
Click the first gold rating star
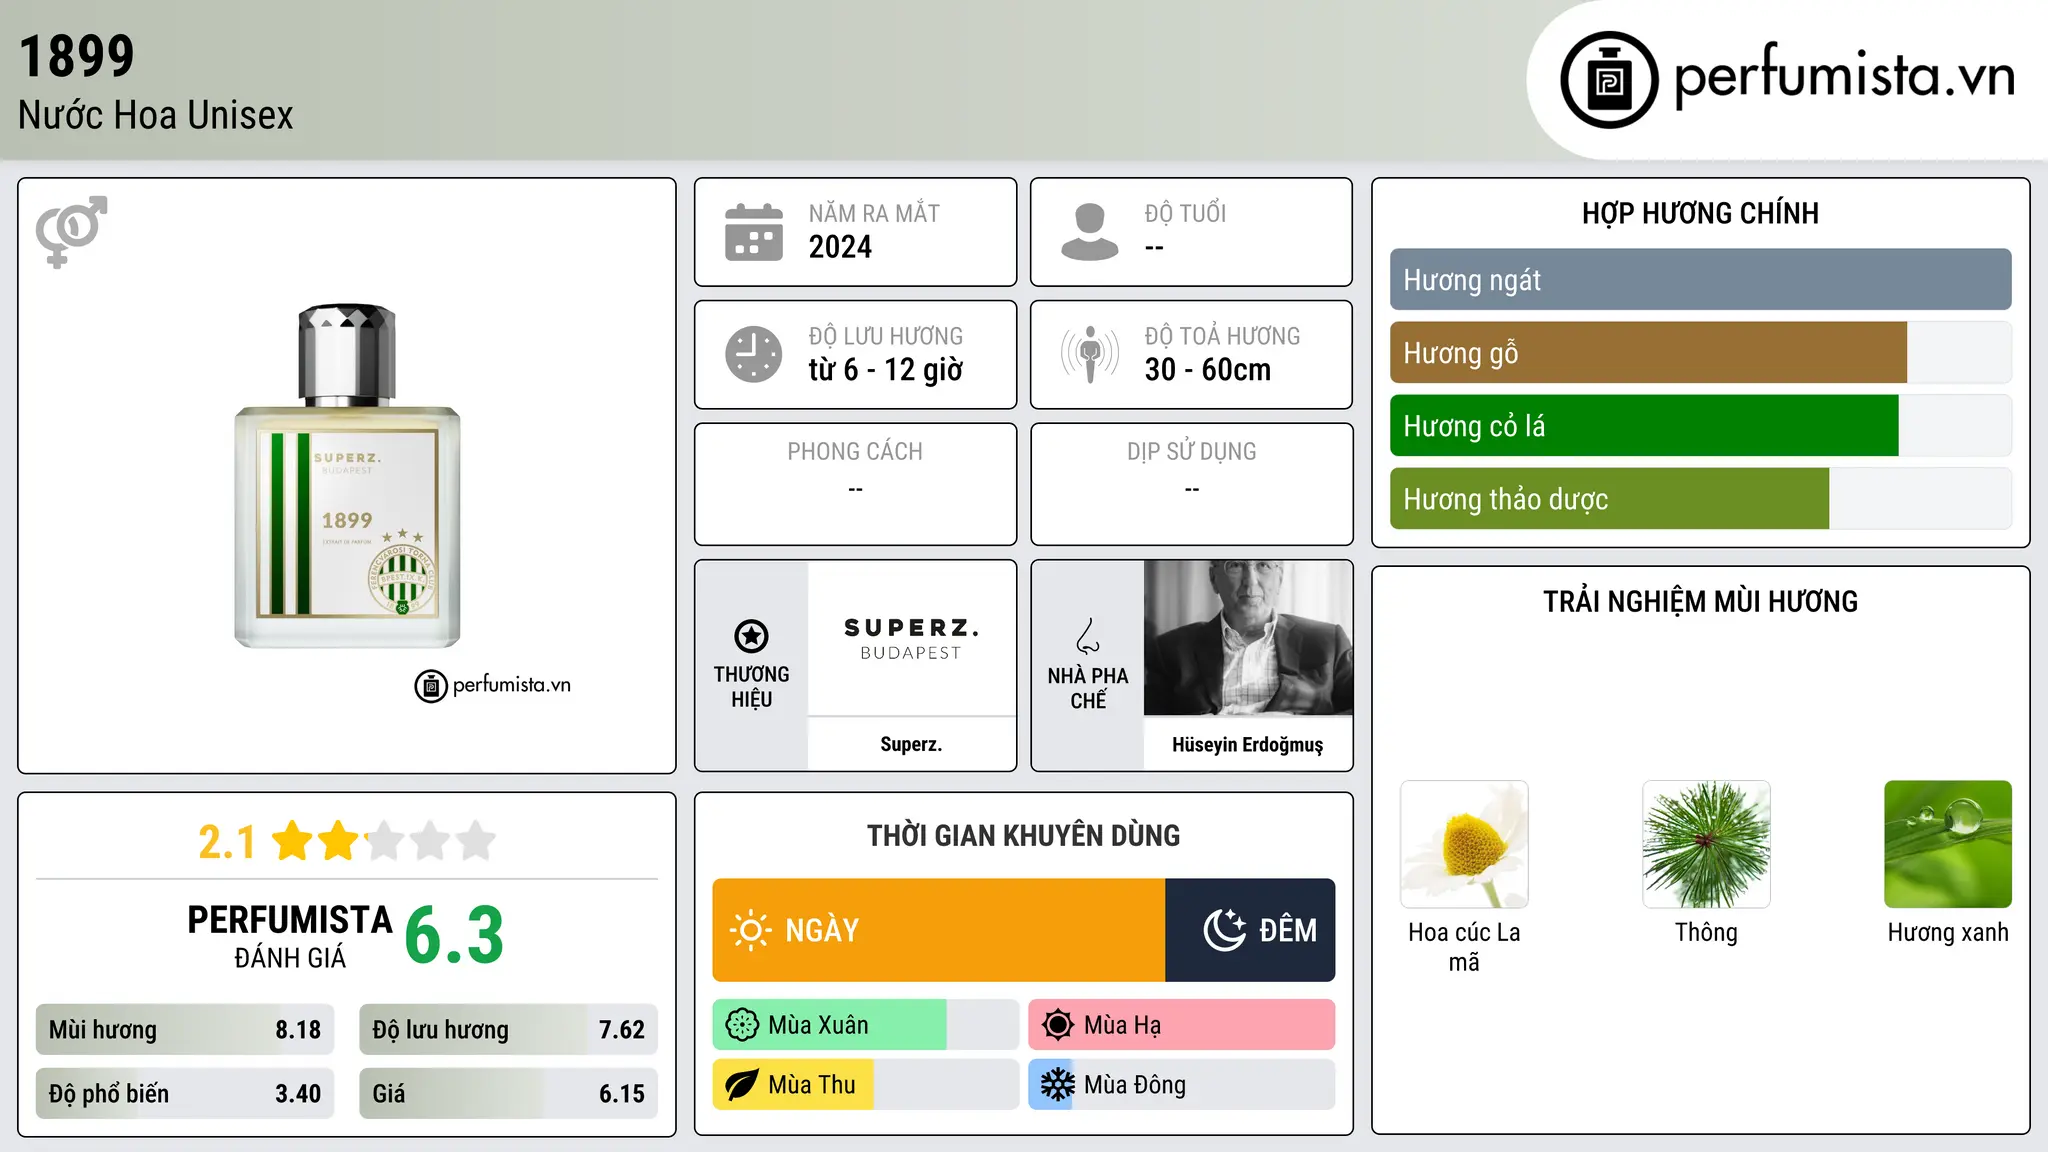[x=293, y=841]
